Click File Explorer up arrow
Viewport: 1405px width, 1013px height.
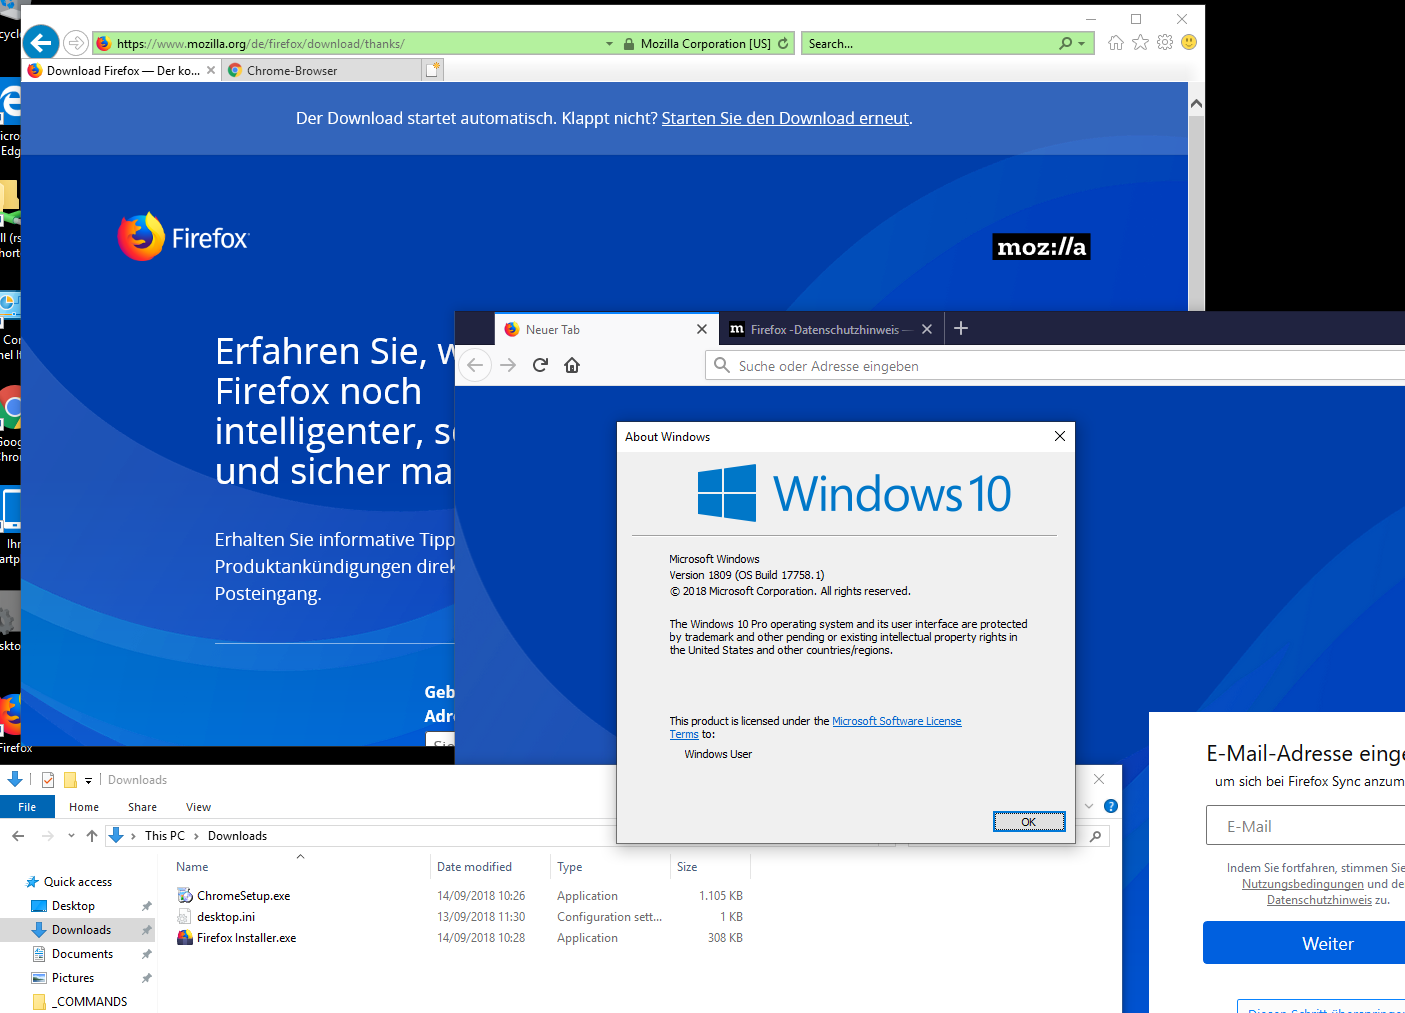[92, 836]
